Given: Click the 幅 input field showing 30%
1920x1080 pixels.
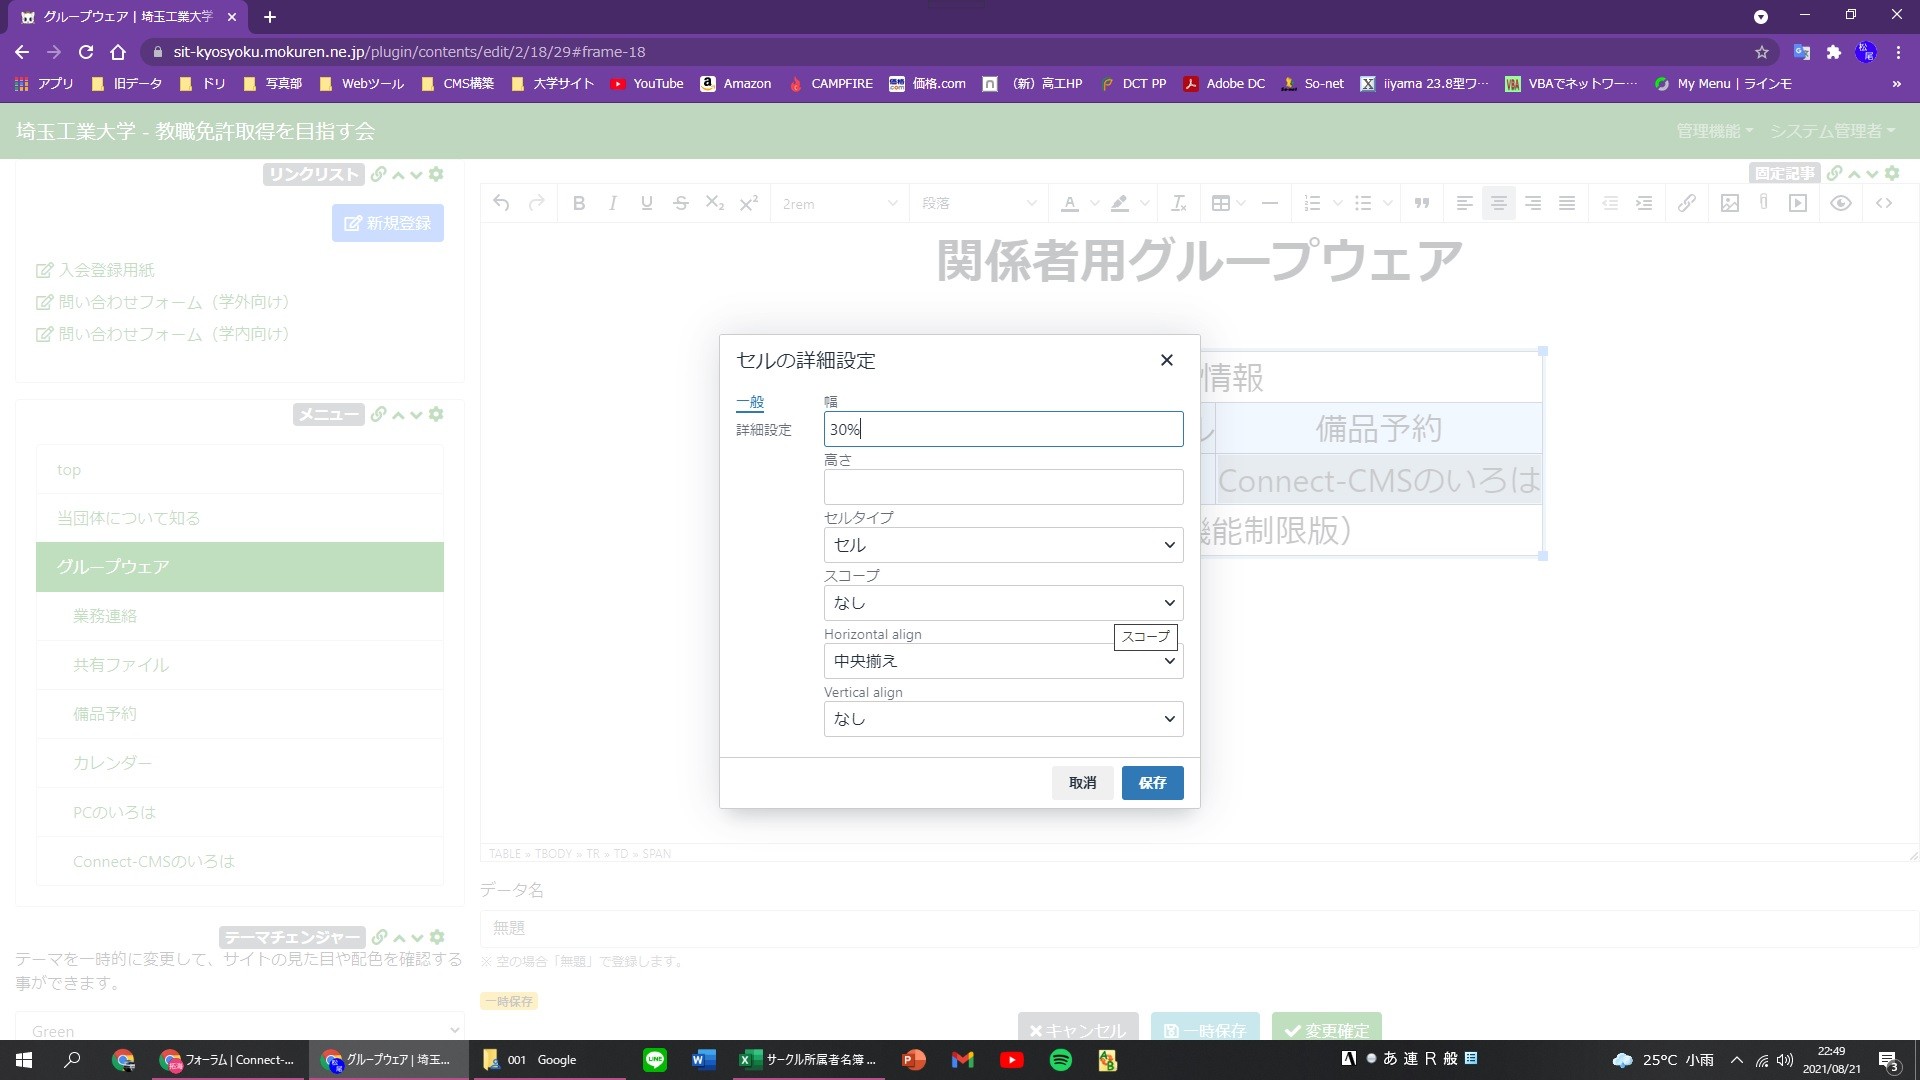Looking at the screenshot, I should click(1002, 429).
